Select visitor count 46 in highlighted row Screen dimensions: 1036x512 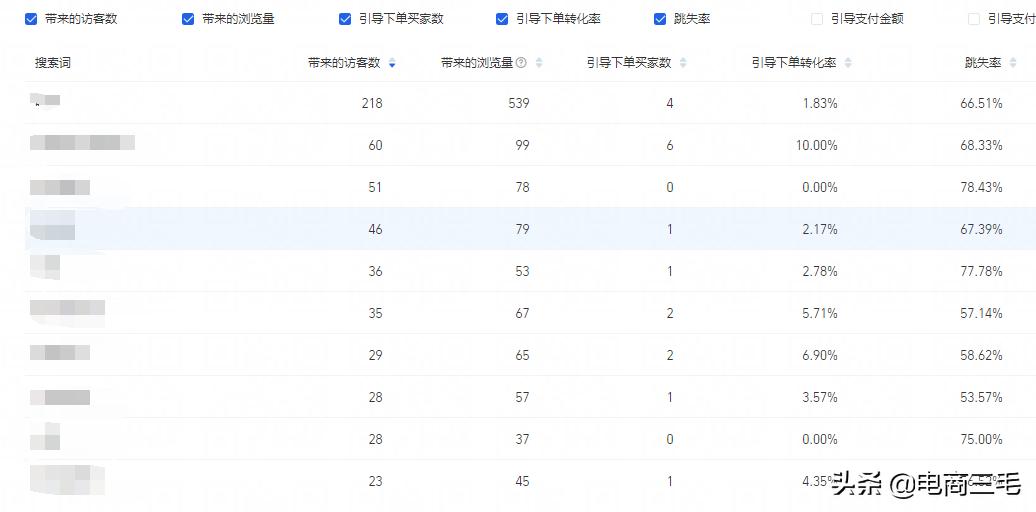[x=375, y=230]
